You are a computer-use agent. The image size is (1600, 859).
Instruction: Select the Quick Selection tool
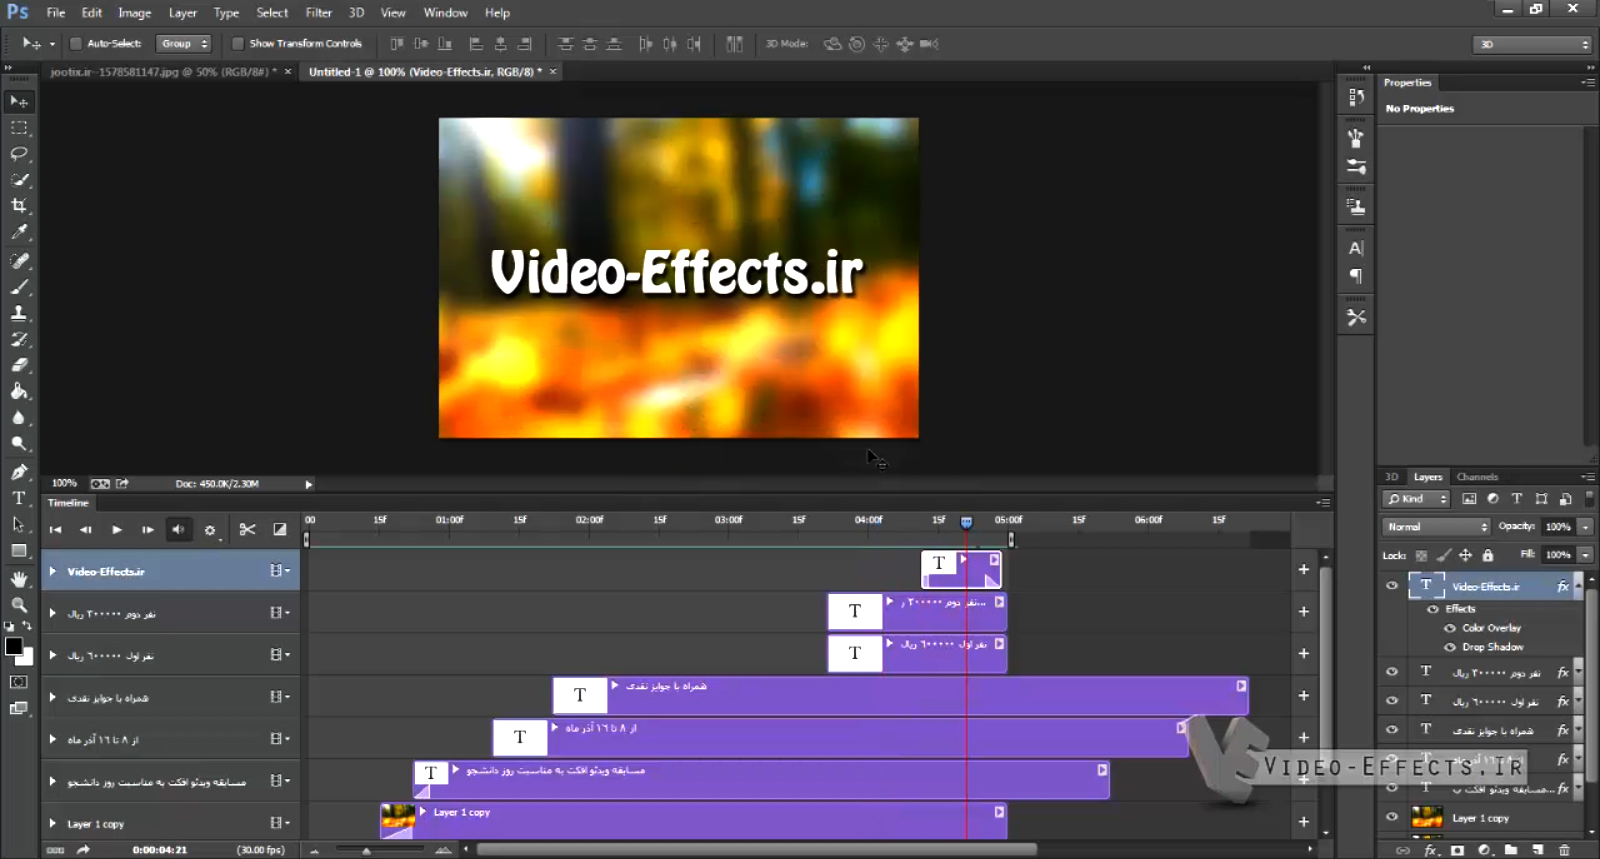[19, 180]
